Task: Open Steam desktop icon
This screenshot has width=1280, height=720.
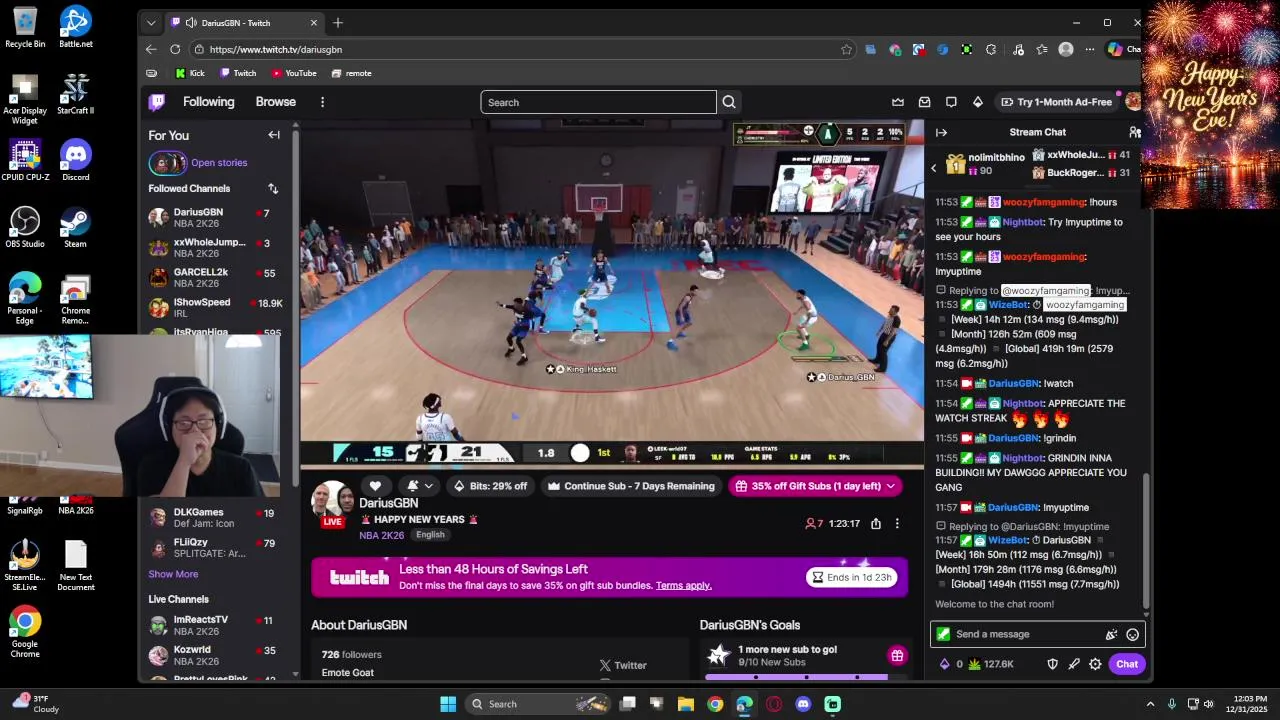Action: pyautogui.click(x=75, y=227)
